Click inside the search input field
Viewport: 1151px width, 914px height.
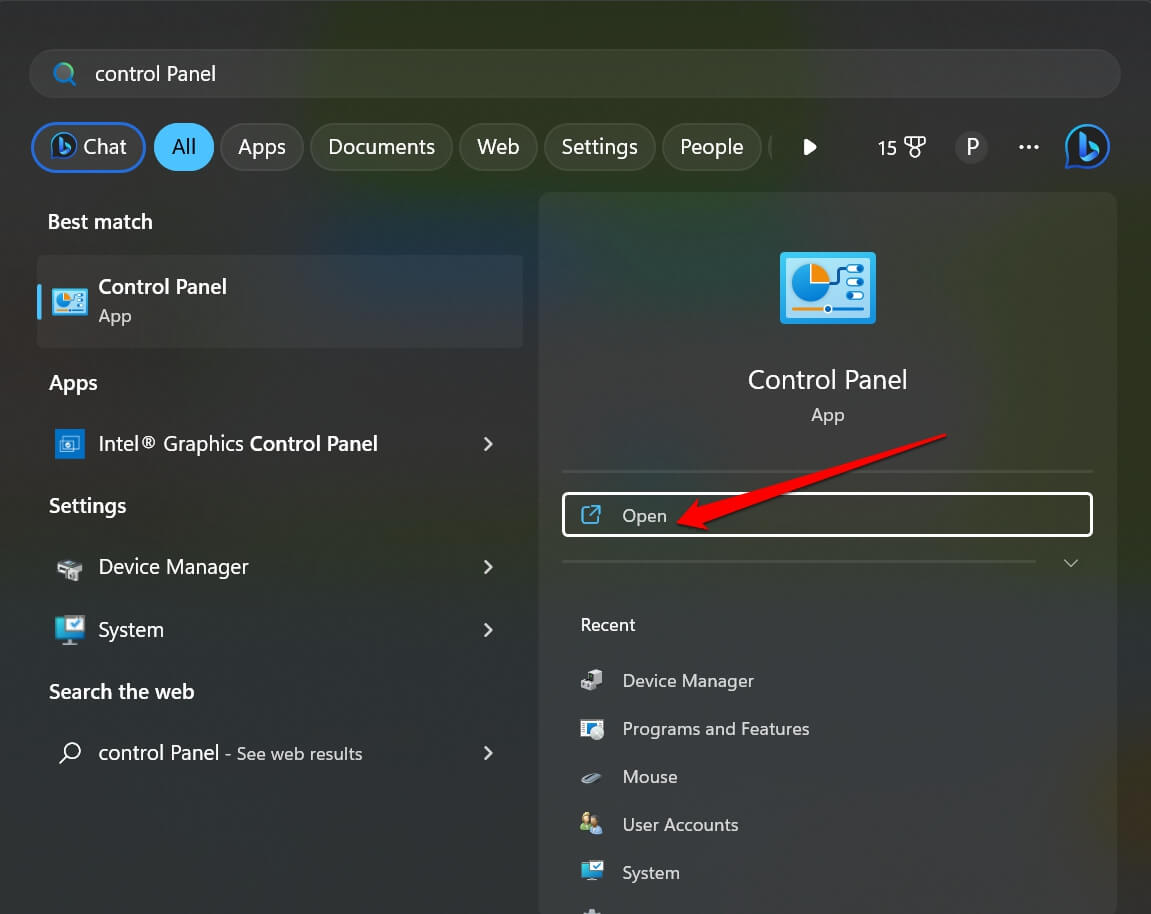400,73
